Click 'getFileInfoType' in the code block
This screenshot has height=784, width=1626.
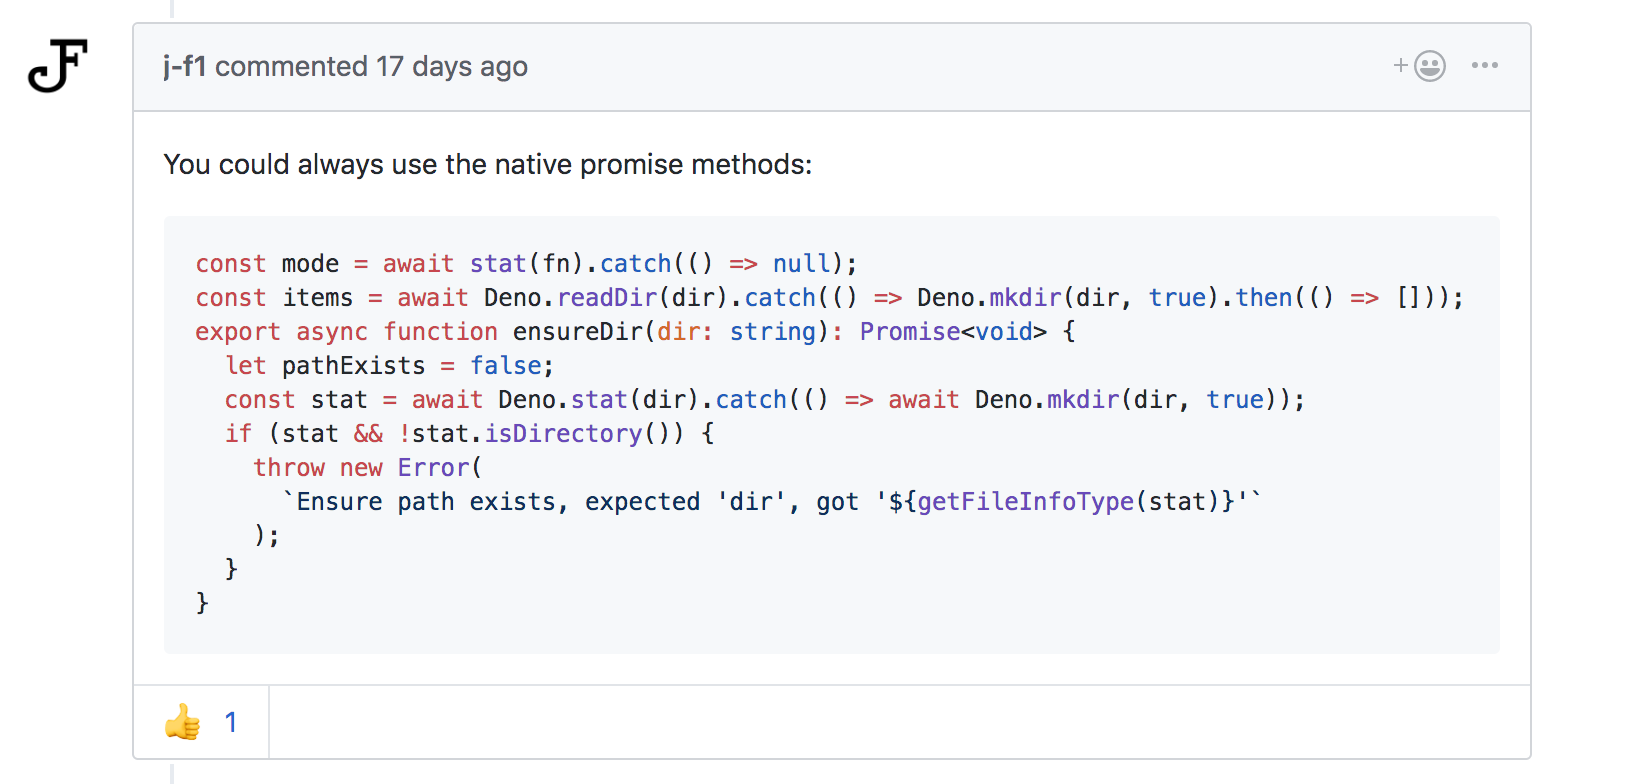(1025, 502)
